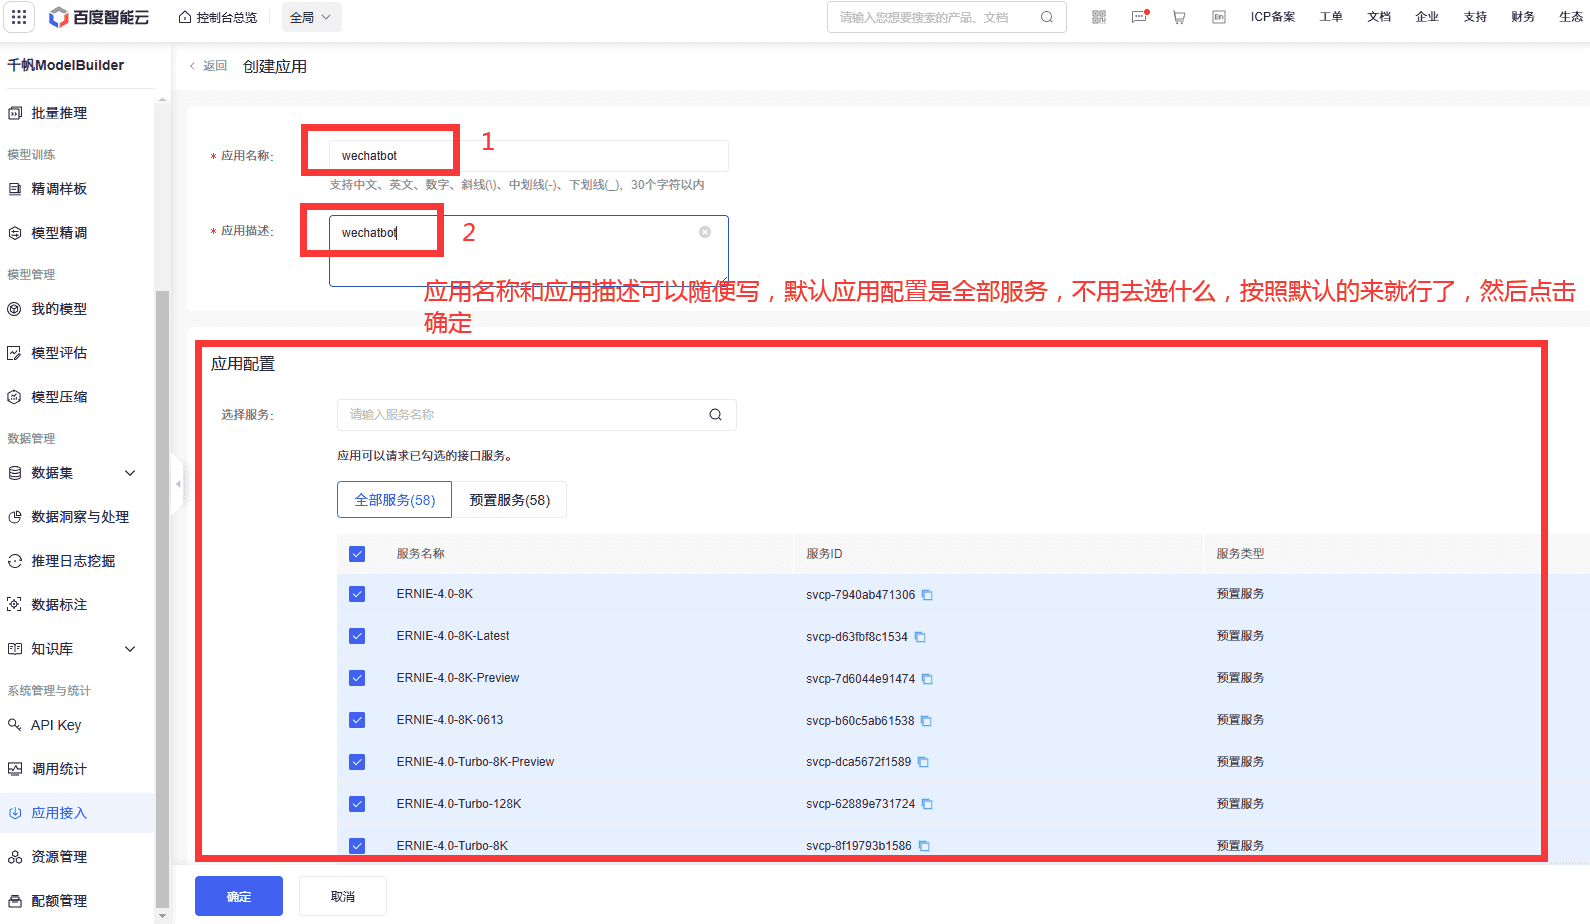This screenshot has width=1590, height=924.
Task: Uncheck the ERNIE-4.0-Turbo-8K checkbox
Action: coord(357,846)
